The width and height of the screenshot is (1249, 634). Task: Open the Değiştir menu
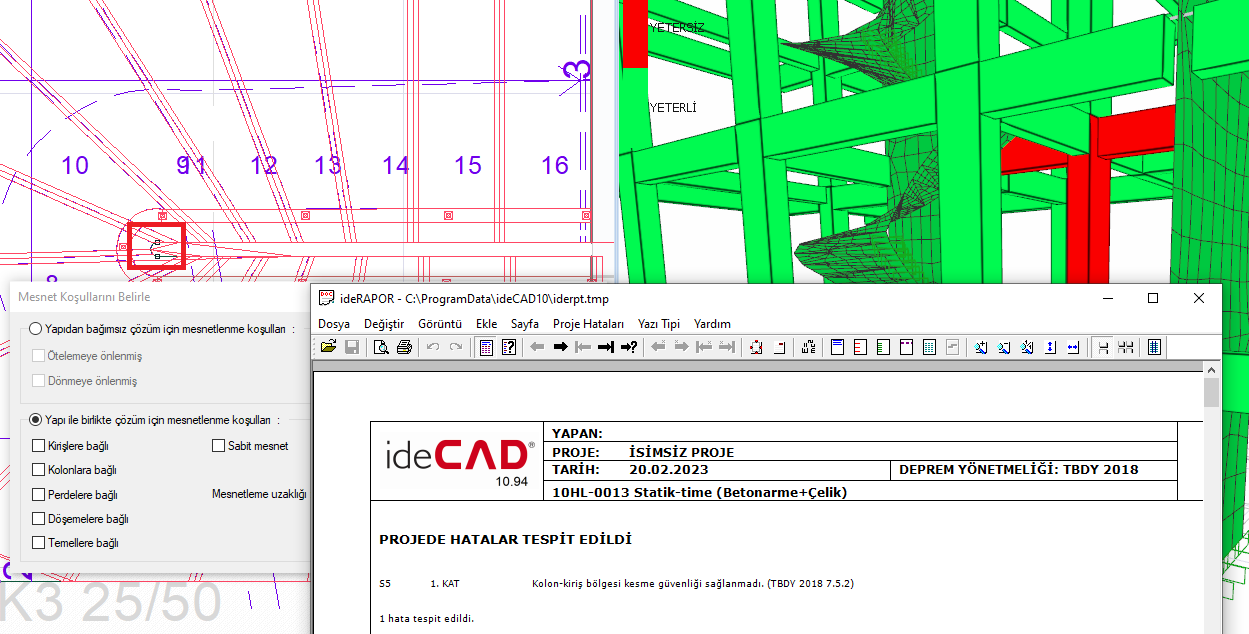coord(384,324)
